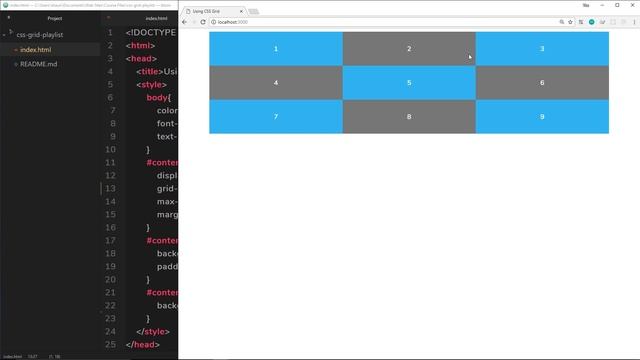Viewport: 640px width, 360px height.
Task: Click the site info icon in the address bar
Action: [x=213, y=22]
